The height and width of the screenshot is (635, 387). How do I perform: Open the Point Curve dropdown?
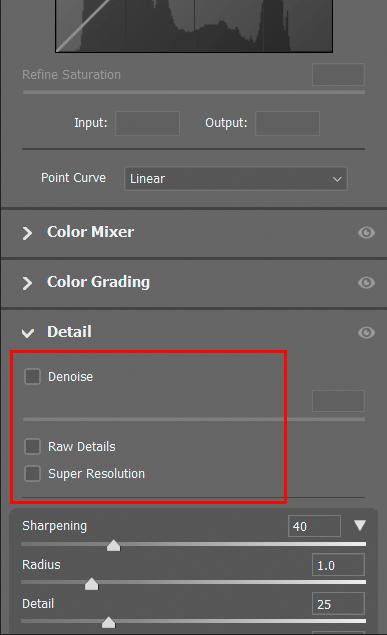pos(236,179)
